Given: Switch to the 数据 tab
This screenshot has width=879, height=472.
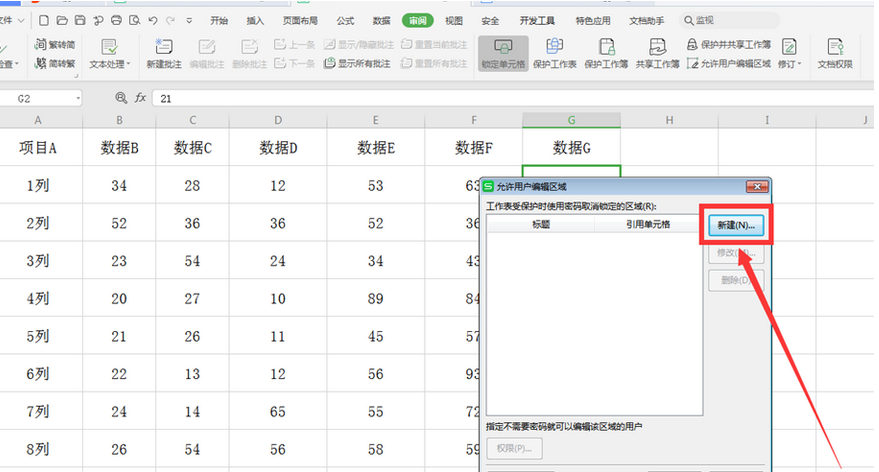Looking at the screenshot, I should [381, 21].
